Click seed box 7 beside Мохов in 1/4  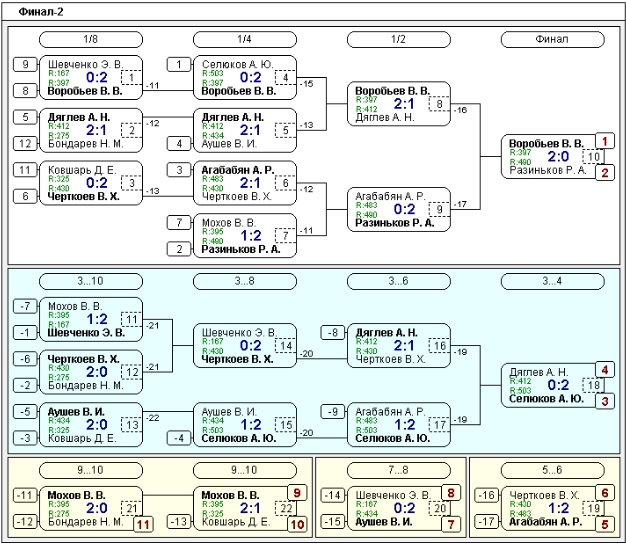[179, 222]
